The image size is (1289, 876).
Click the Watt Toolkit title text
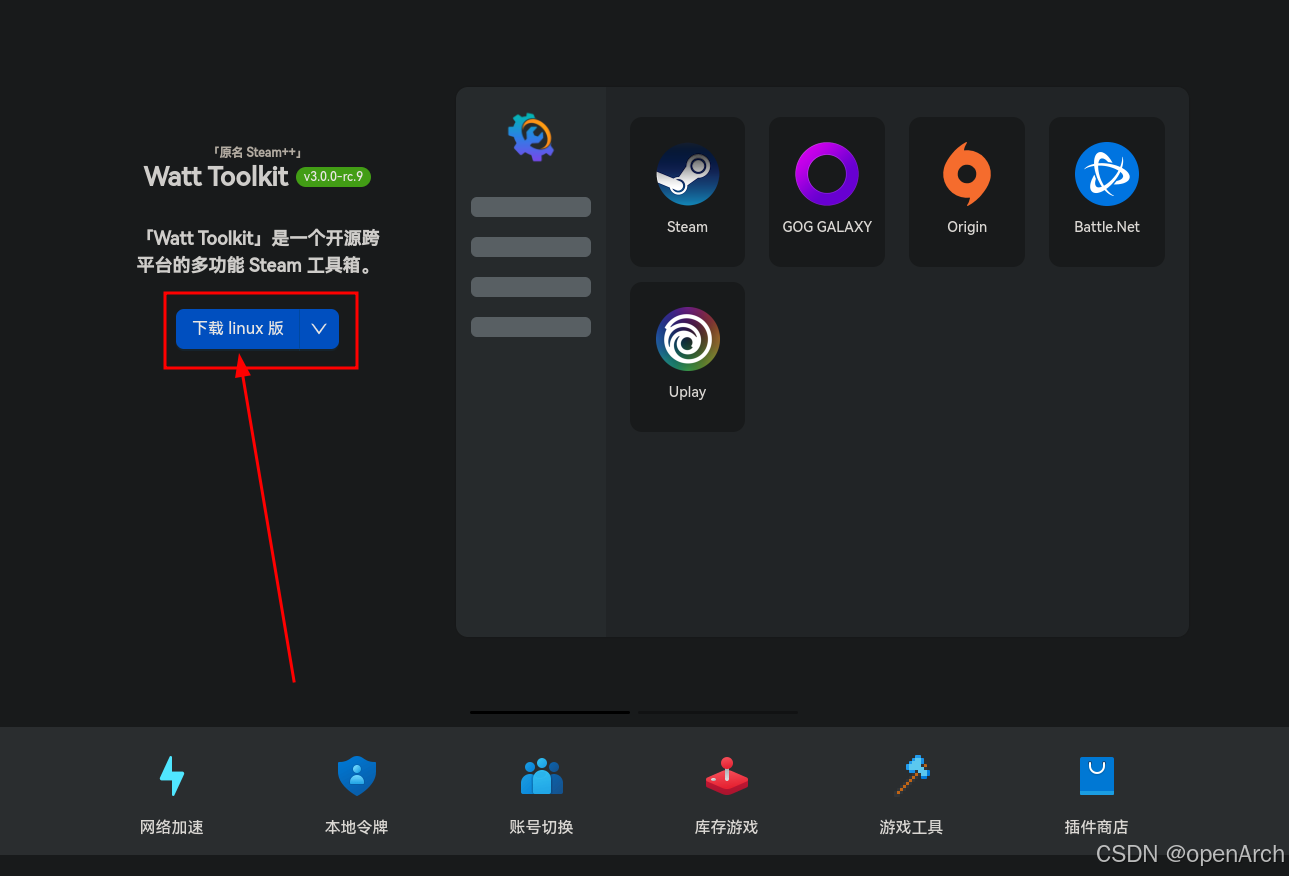click(x=216, y=177)
